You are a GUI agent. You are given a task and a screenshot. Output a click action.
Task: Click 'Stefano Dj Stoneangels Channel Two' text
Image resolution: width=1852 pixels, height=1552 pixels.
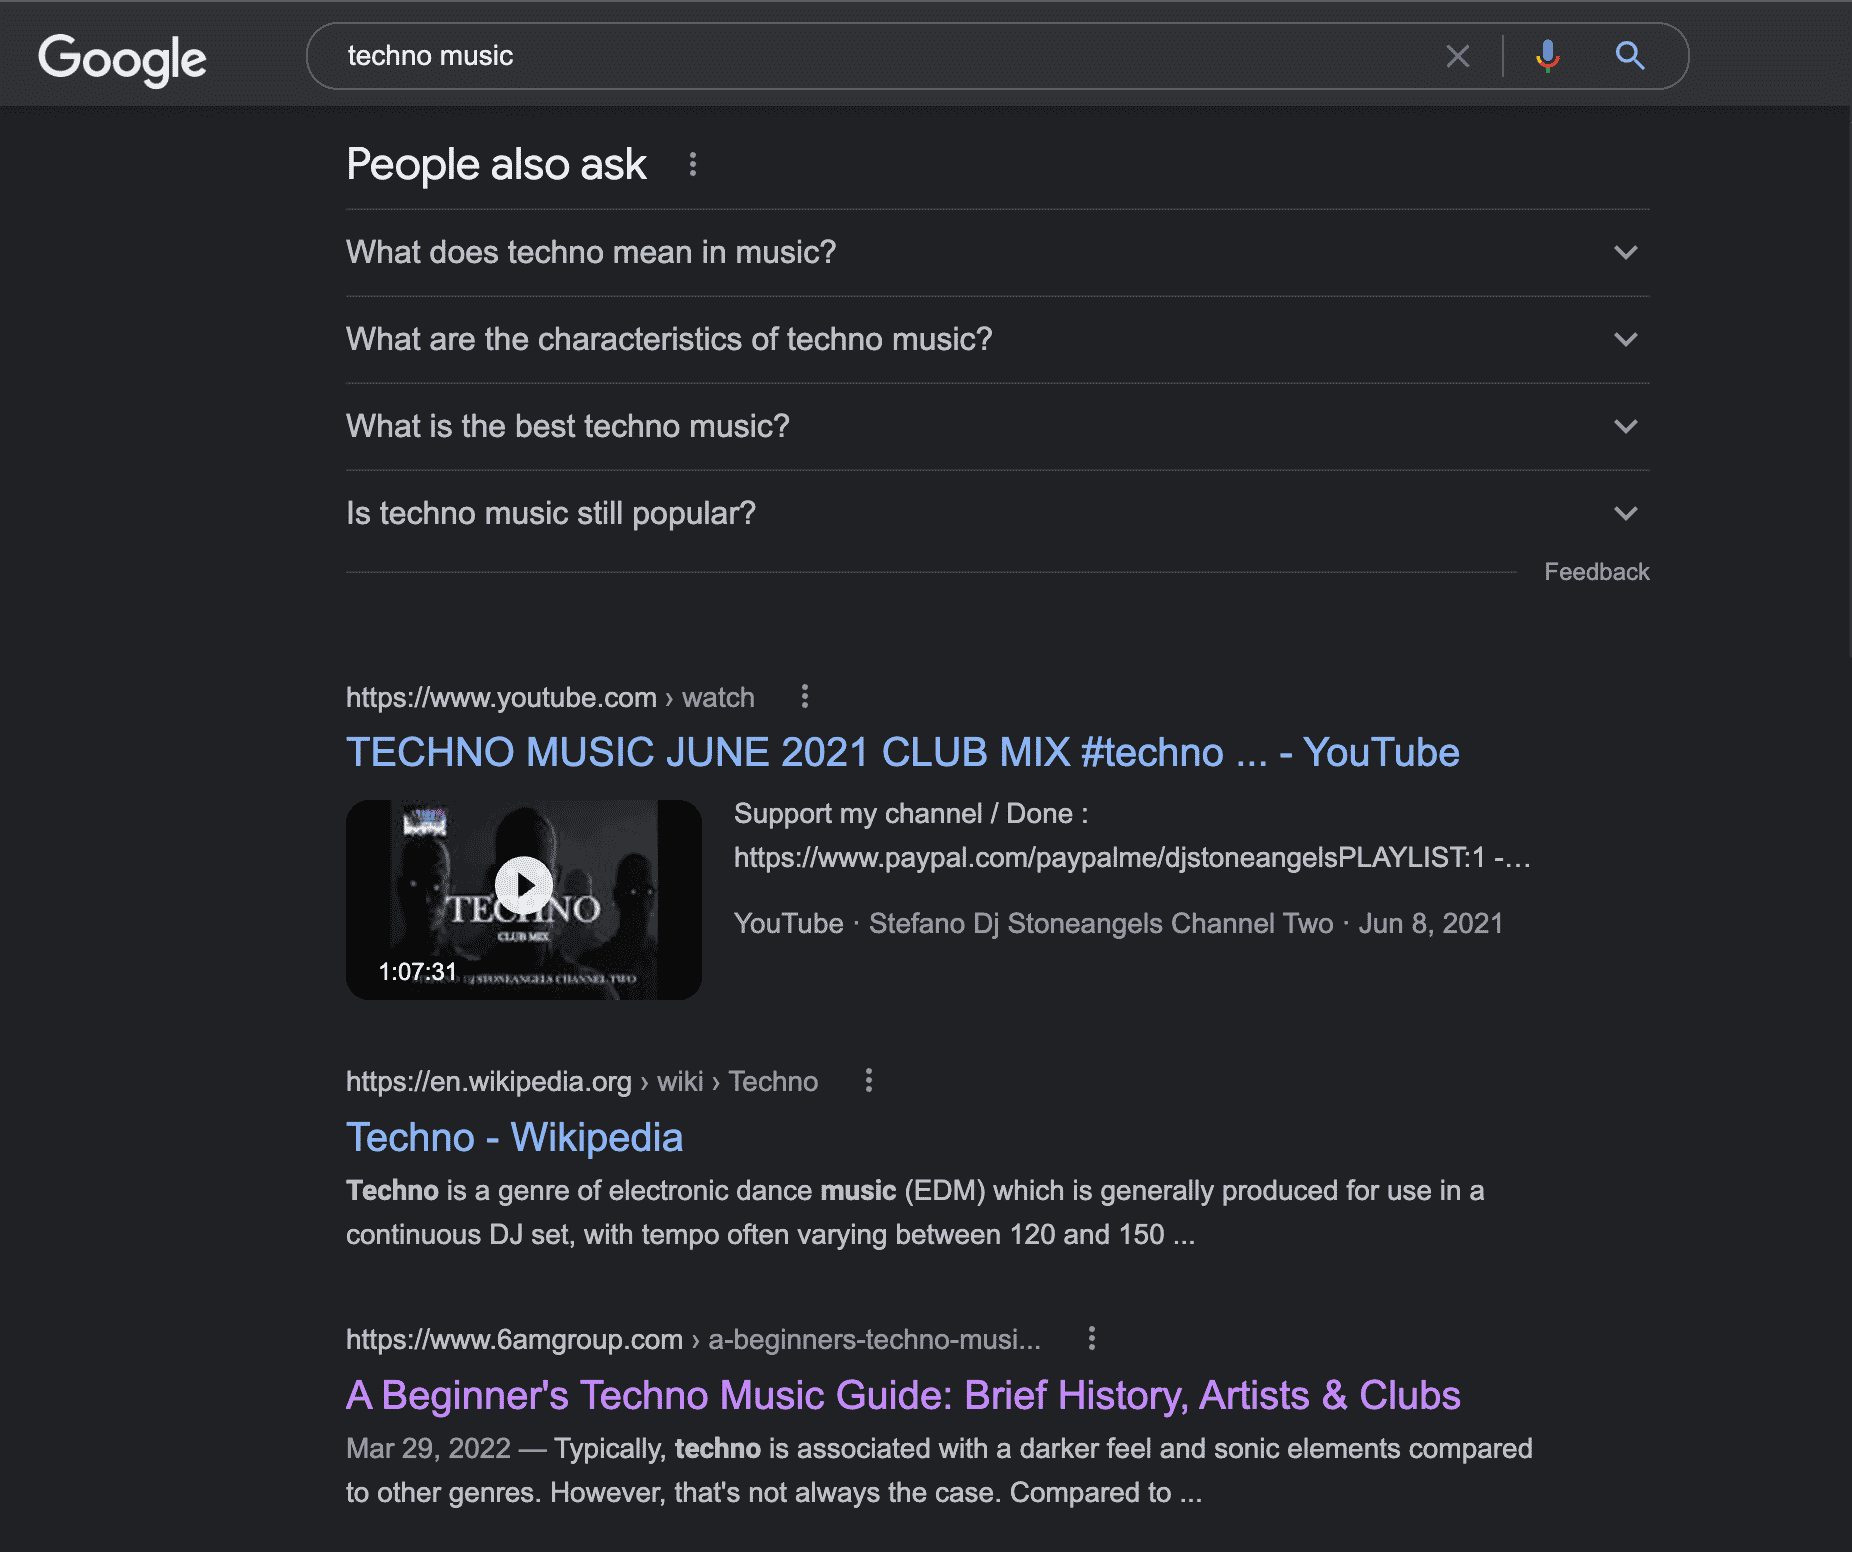tap(1101, 923)
